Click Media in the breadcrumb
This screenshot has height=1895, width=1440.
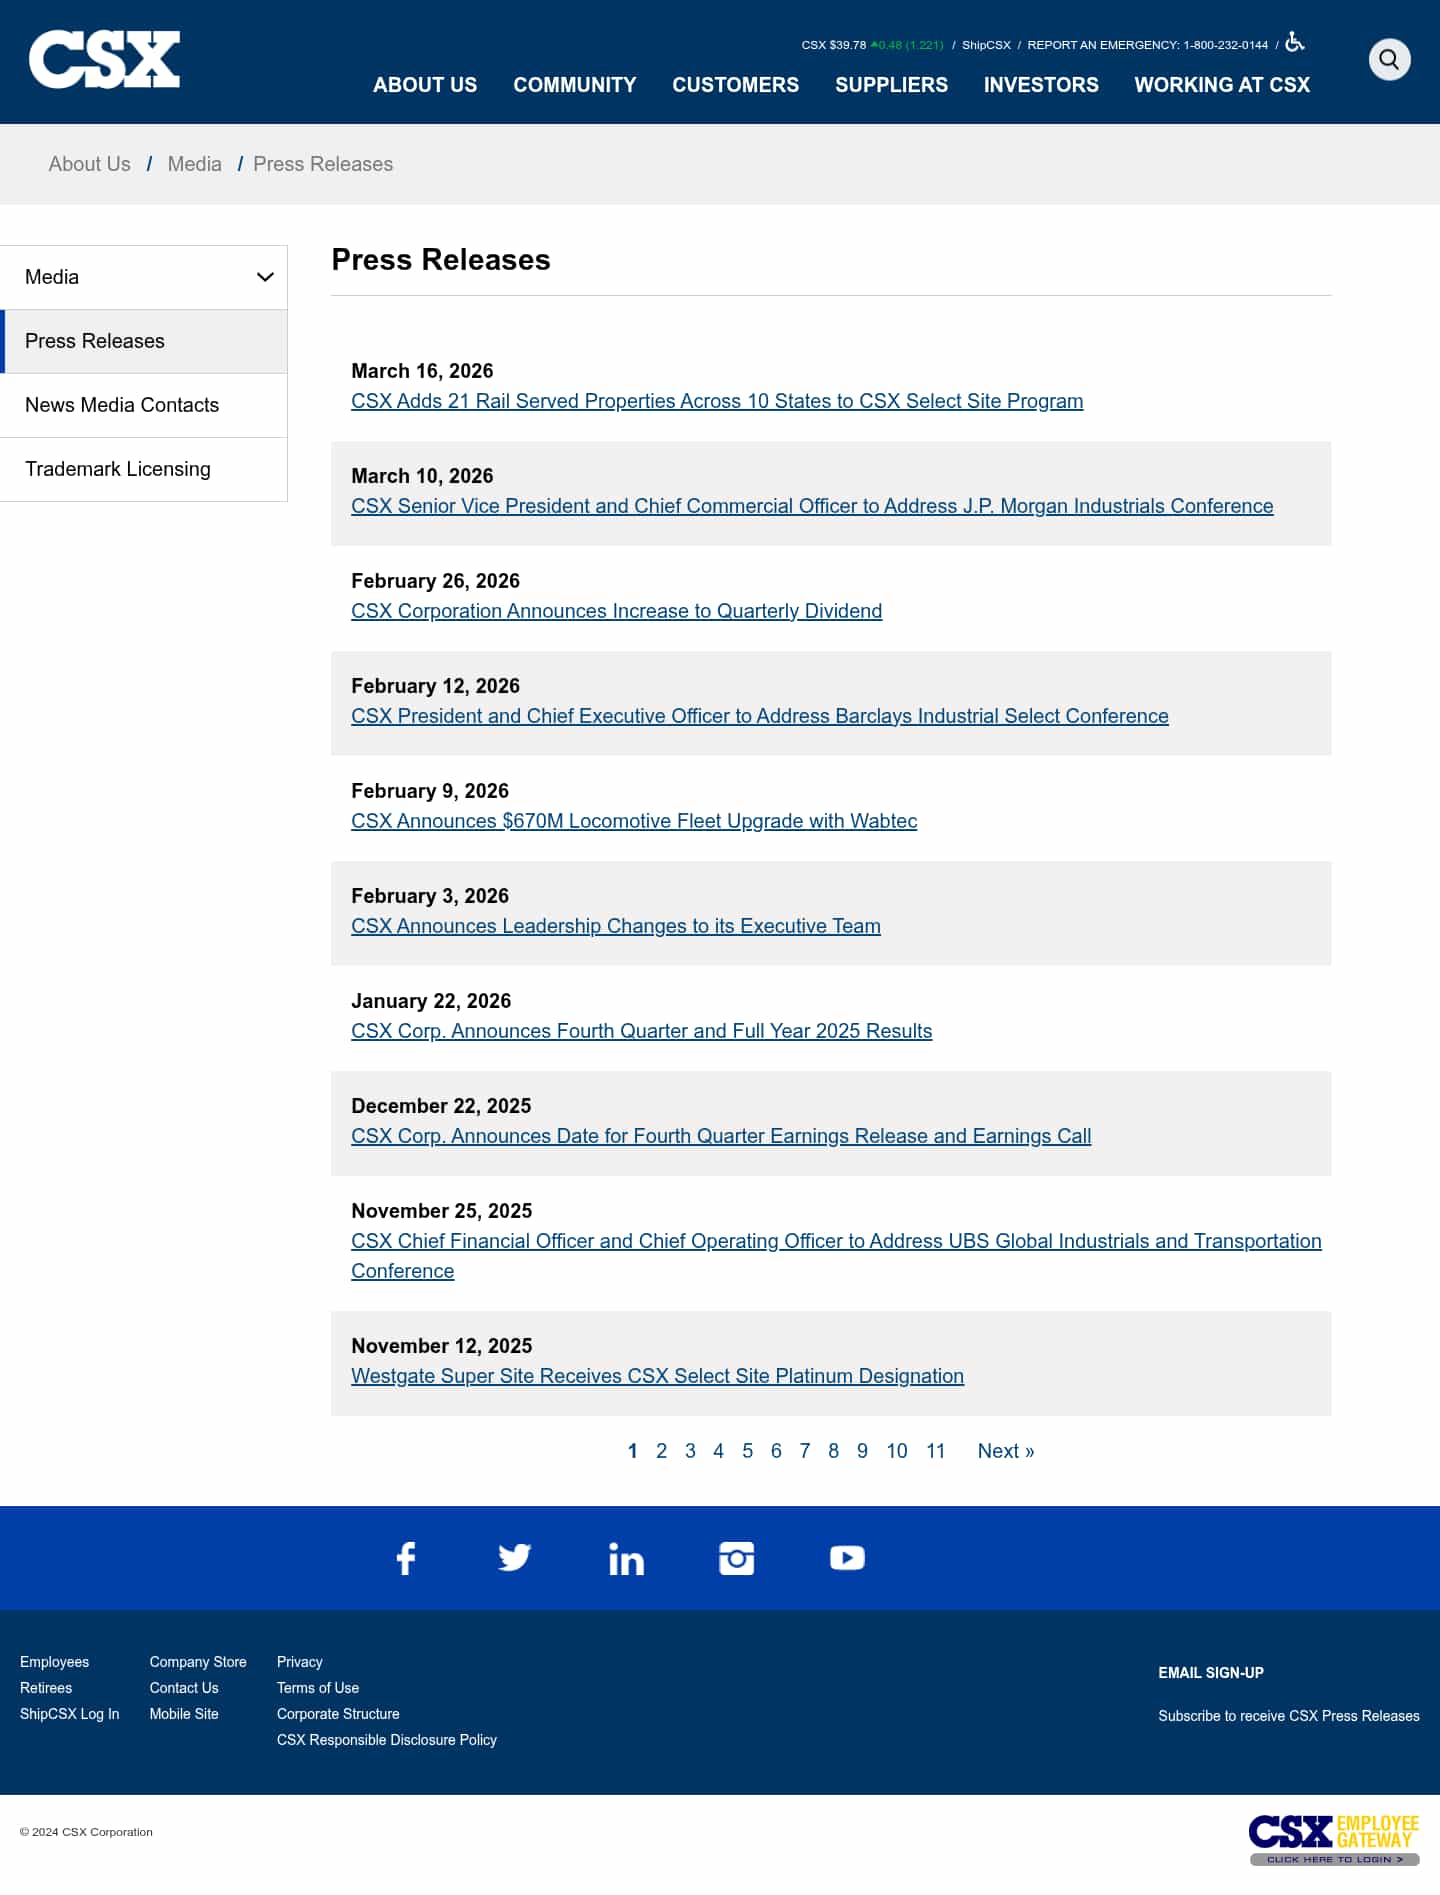pyautogui.click(x=194, y=164)
